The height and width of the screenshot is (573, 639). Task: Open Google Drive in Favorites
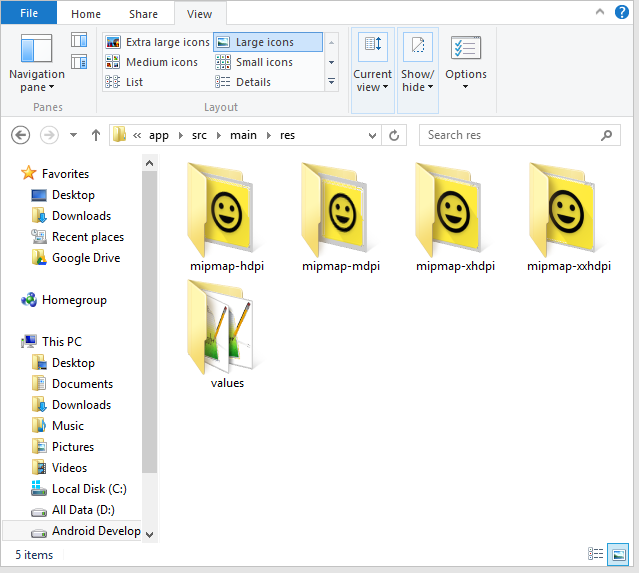85,258
